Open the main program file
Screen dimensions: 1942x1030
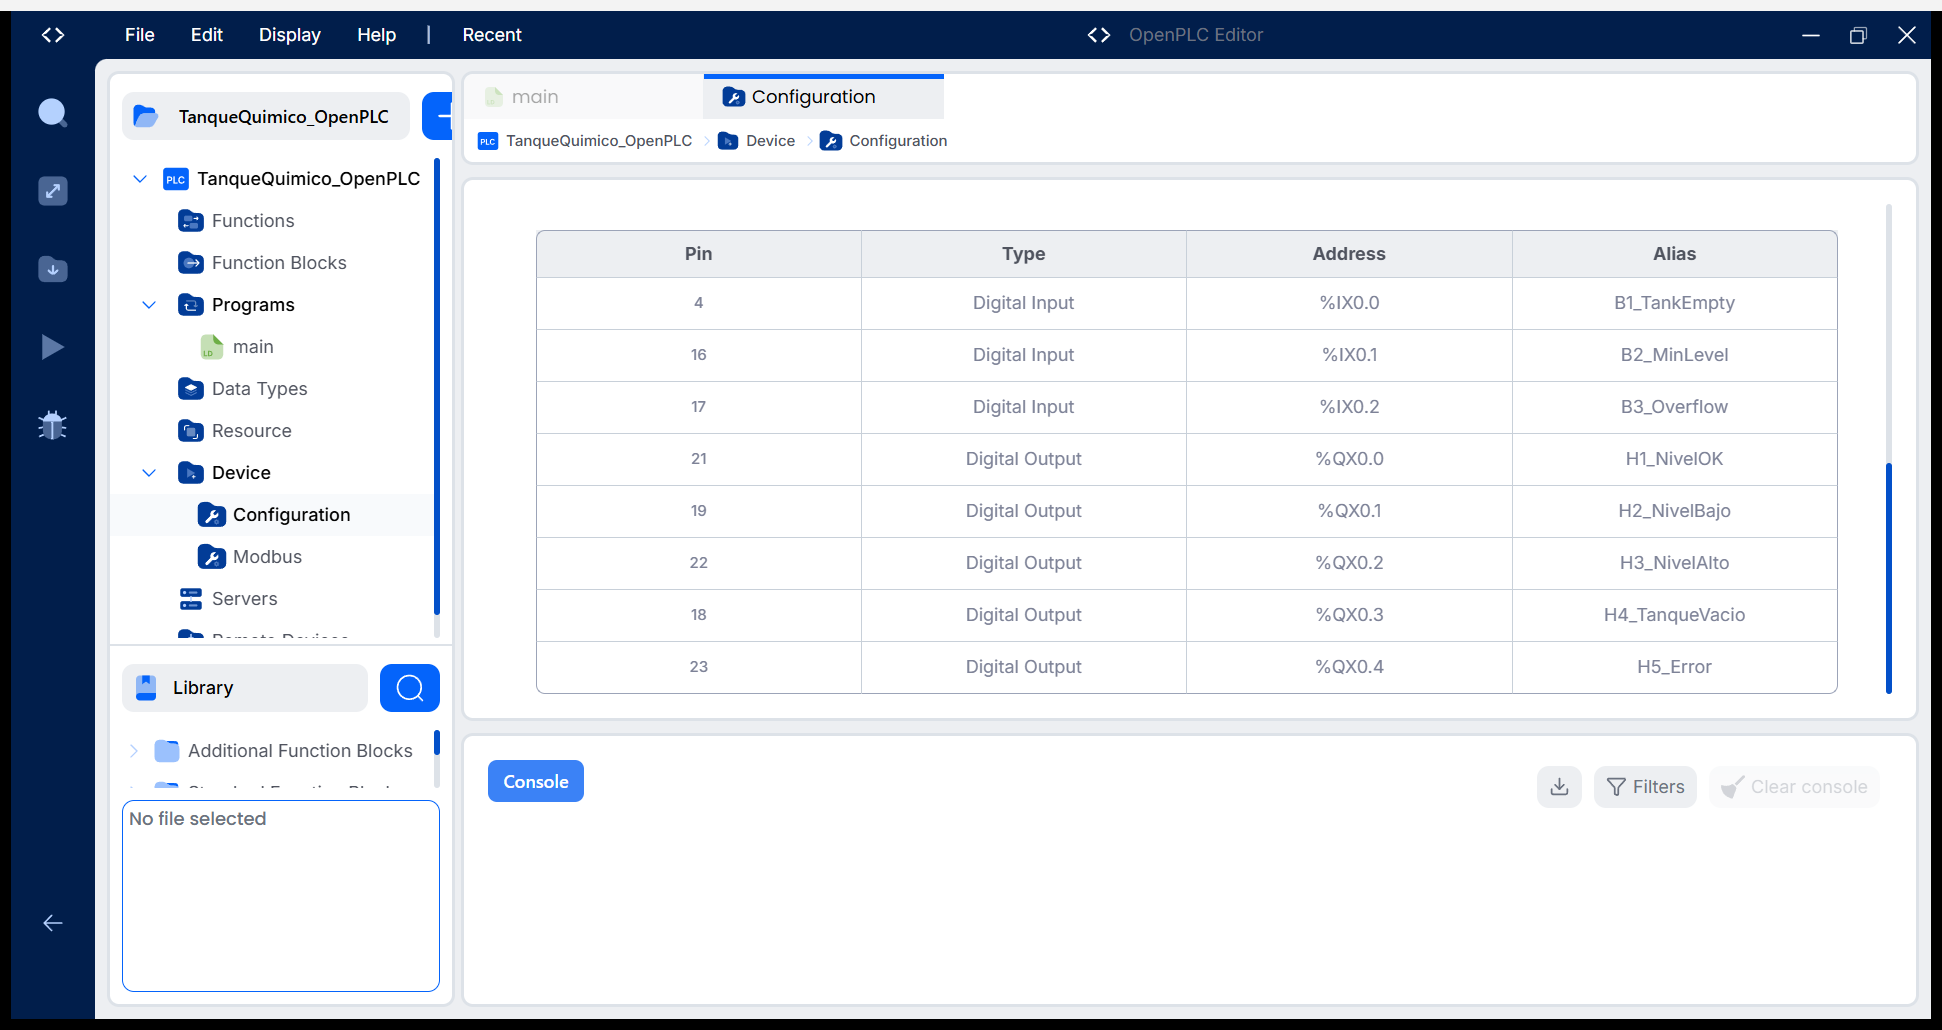click(x=253, y=347)
